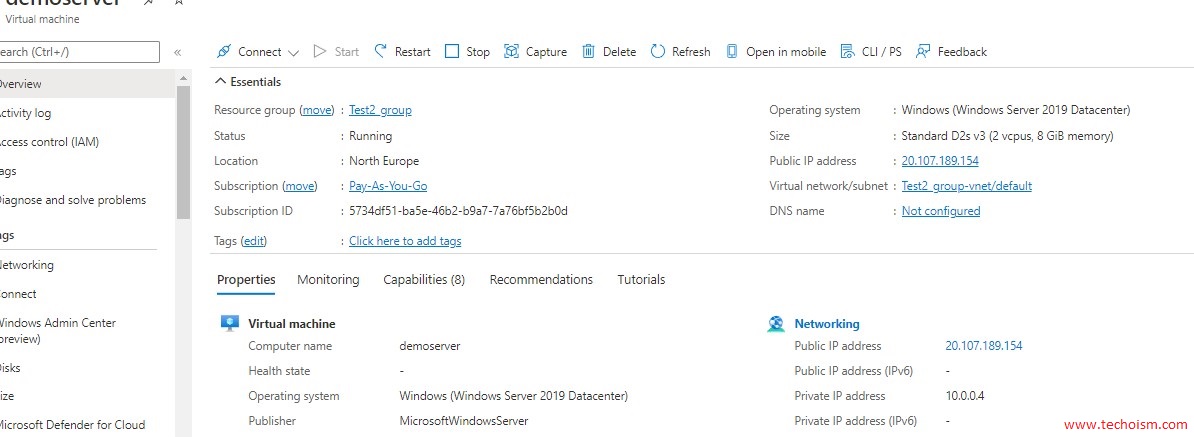The height and width of the screenshot is (437, 1194).
Task: Click move link next to Resource group
Action: (317, 110)
